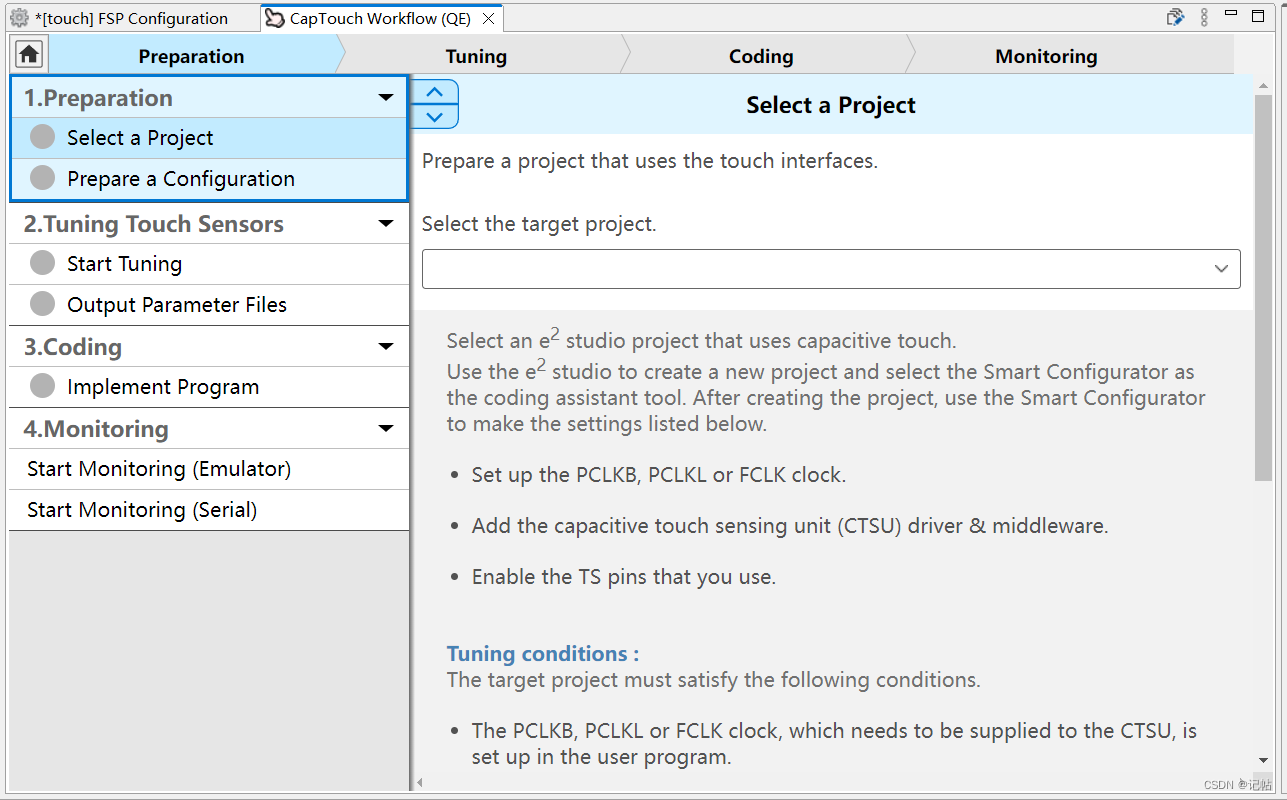Viewport: 1287px width, 800px height.
Task: Click the down chevron beside Select a Project
Action: click(434, 117)
